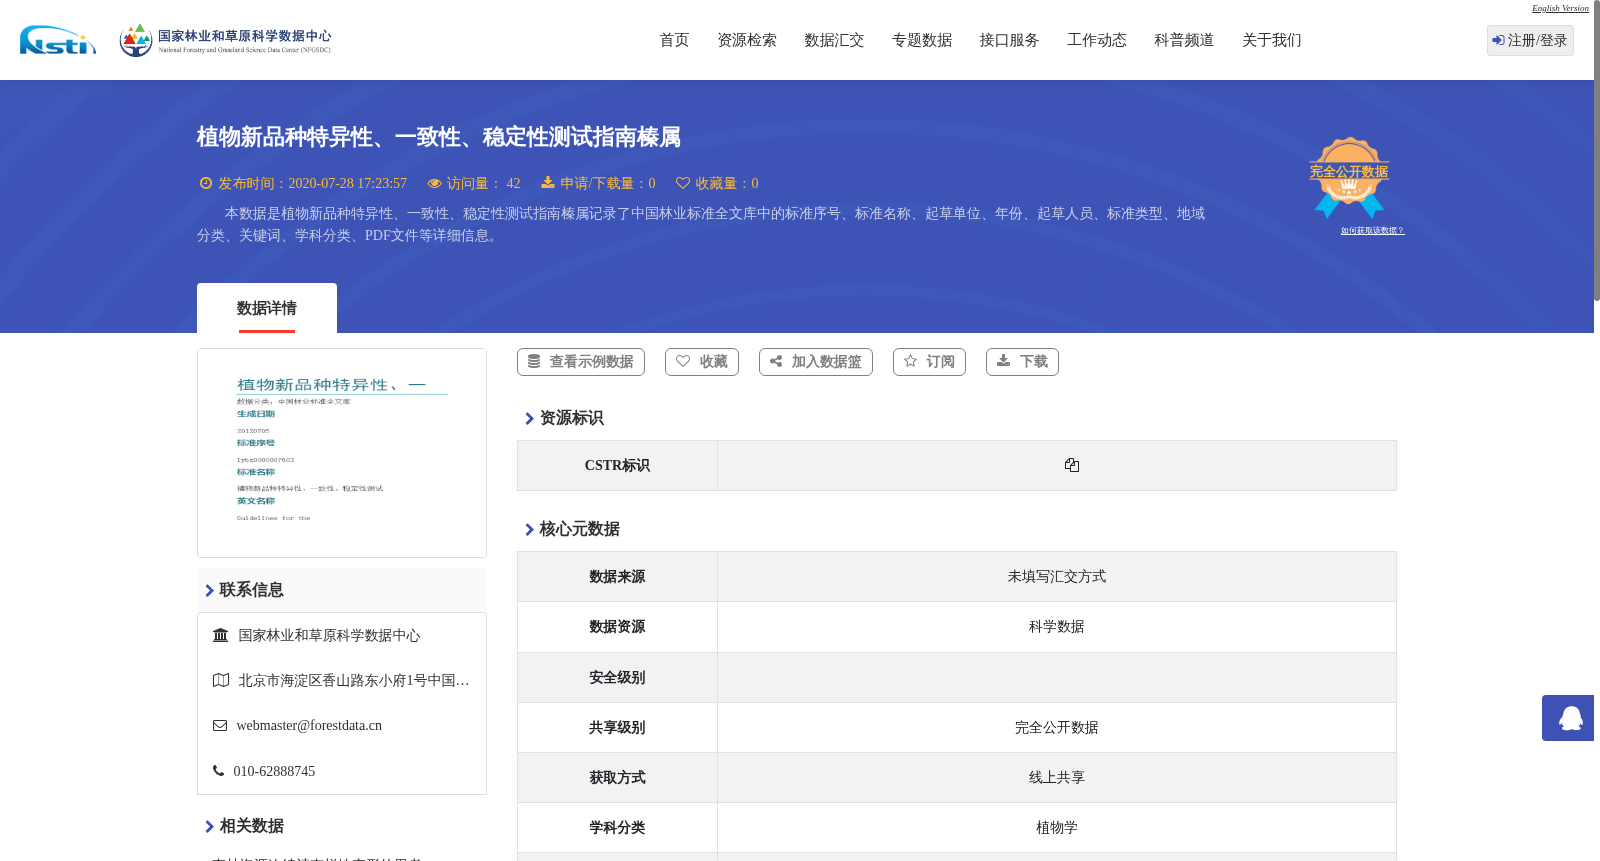Click the NSTI logo

coord(58,40)
